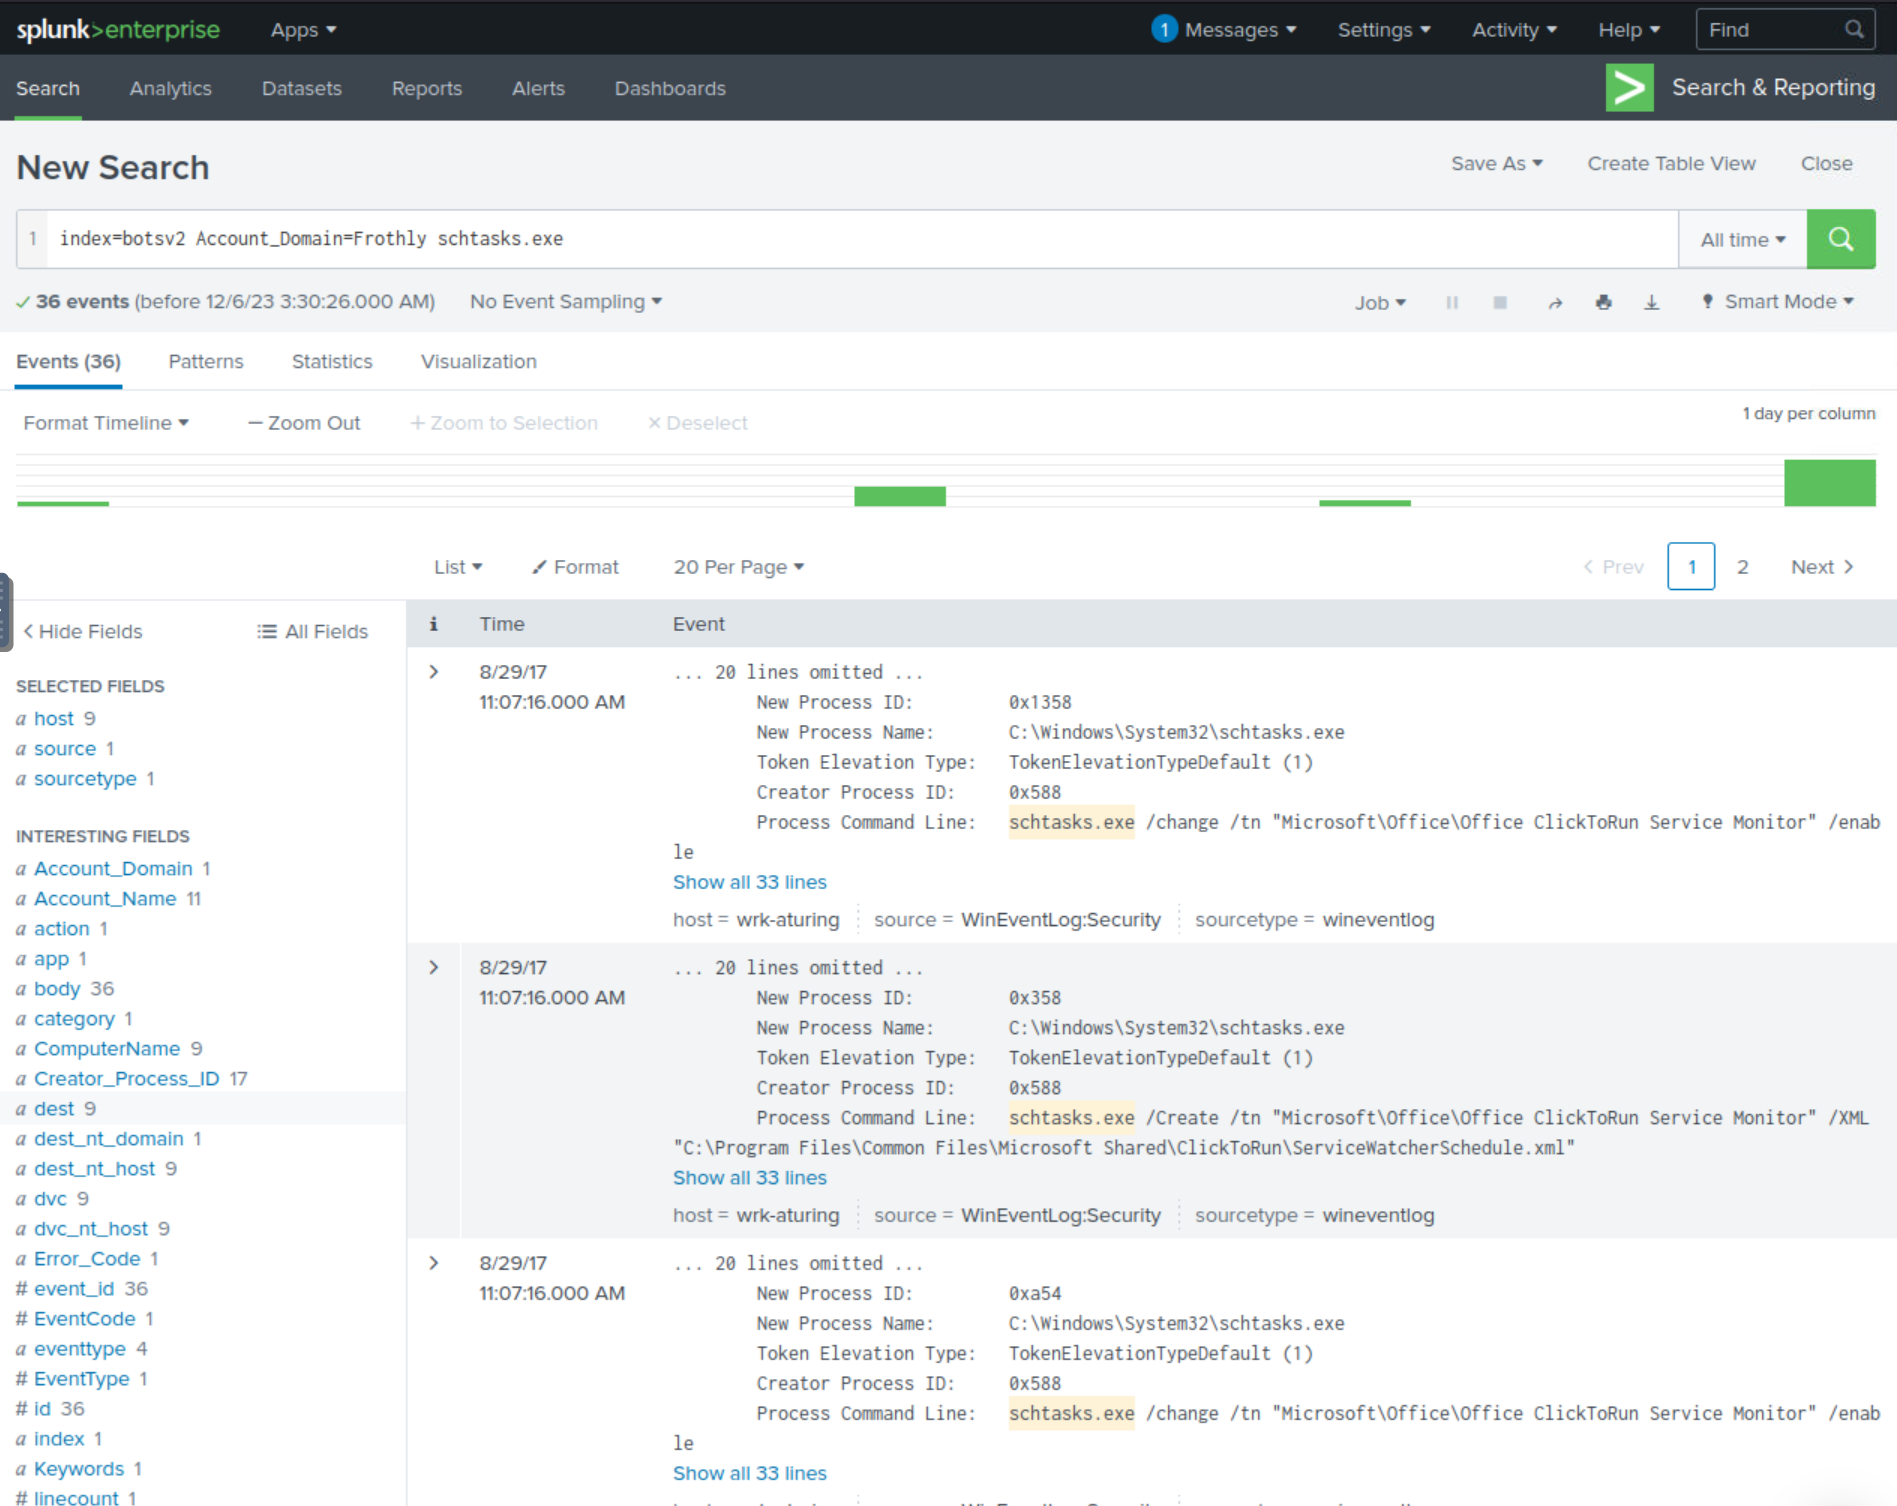Image resolution: width=1897 pixels, height=1506 pixels.
Task: Open the Creator_Process_ID field
Action: click(x=126, y=1079)
